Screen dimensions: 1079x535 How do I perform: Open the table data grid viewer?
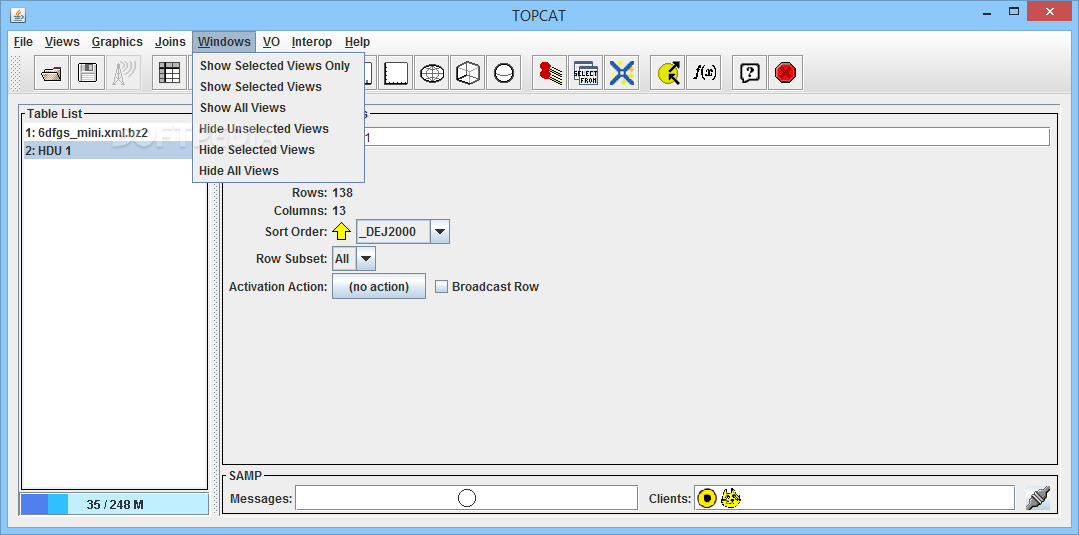pyautogui.click(x=169, y=72)
